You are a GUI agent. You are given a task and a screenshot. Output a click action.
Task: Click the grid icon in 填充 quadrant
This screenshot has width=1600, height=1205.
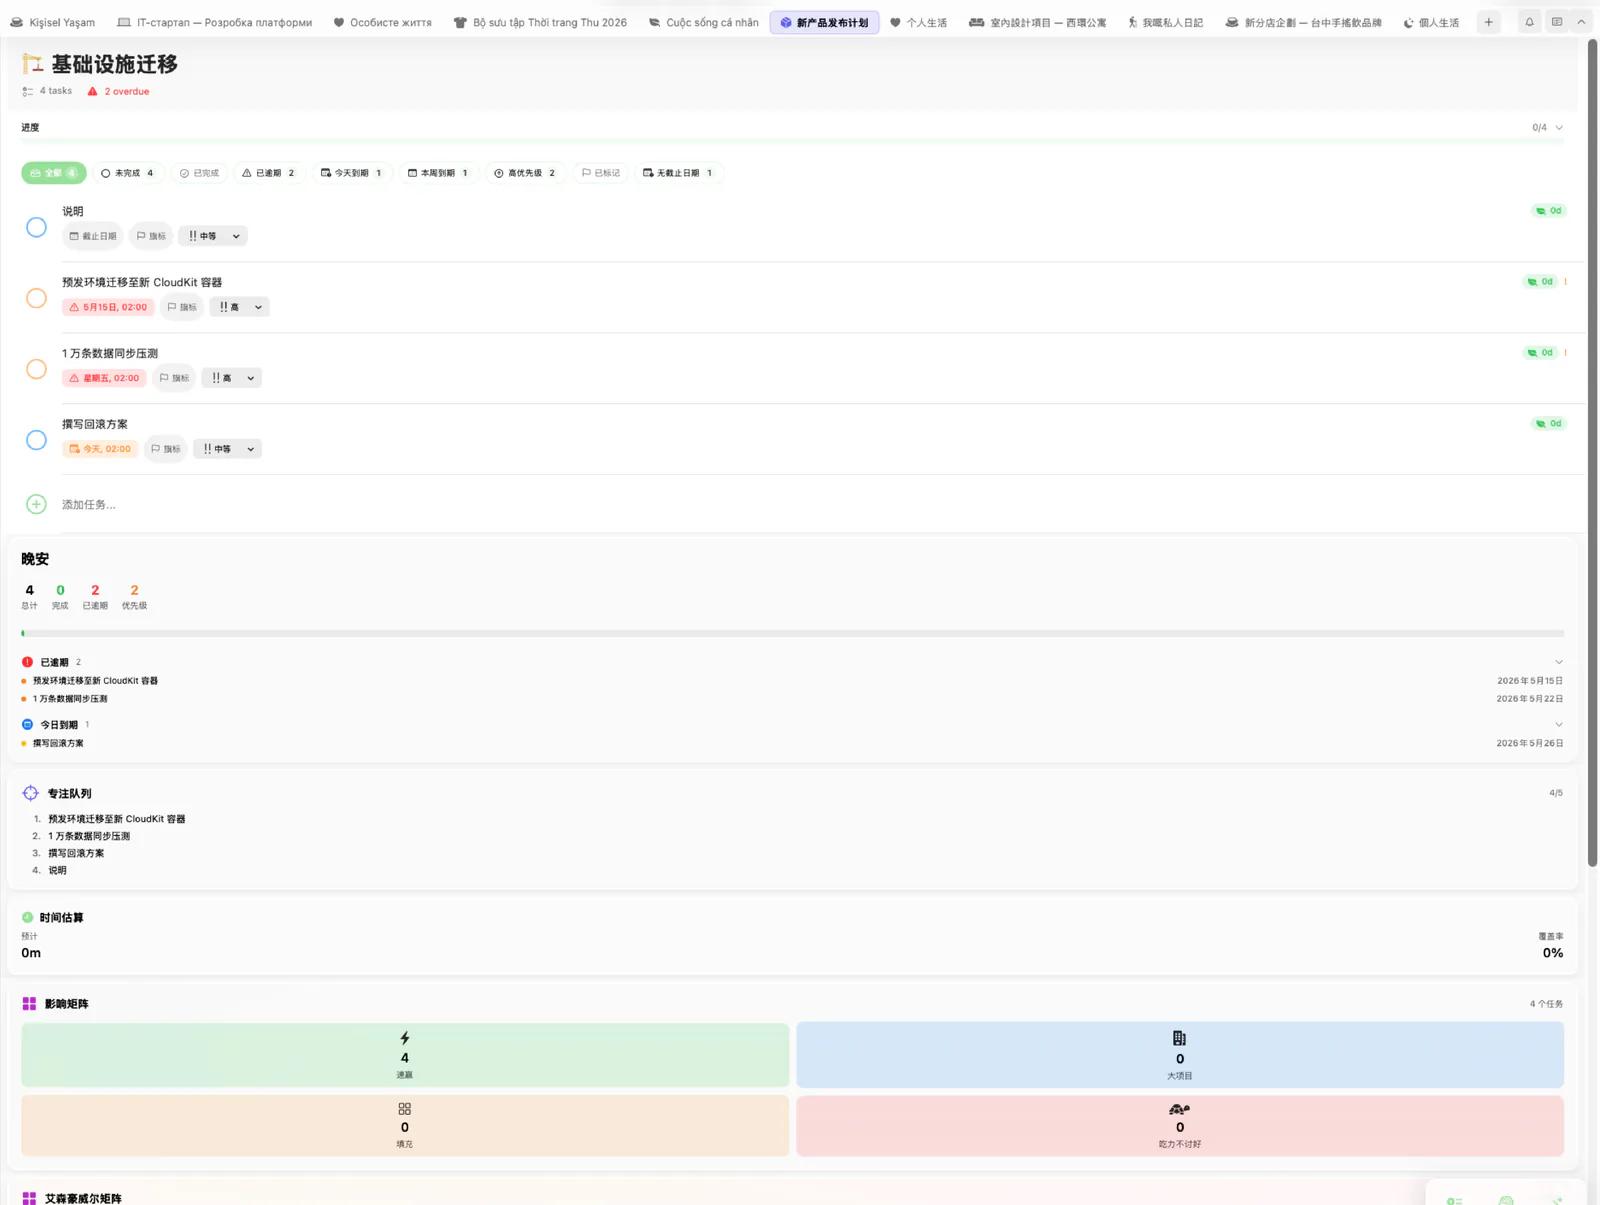tap(404, 1109)
